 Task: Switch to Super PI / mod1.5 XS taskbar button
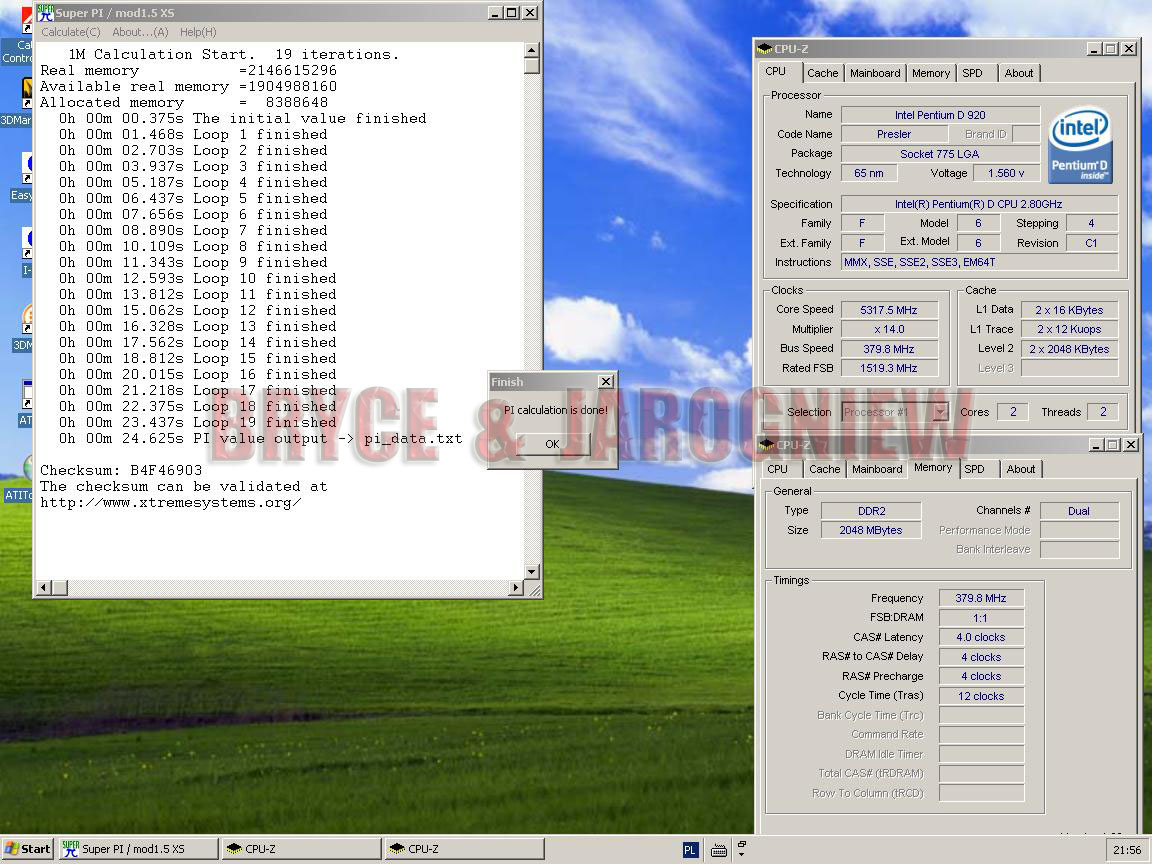point(139,849)
